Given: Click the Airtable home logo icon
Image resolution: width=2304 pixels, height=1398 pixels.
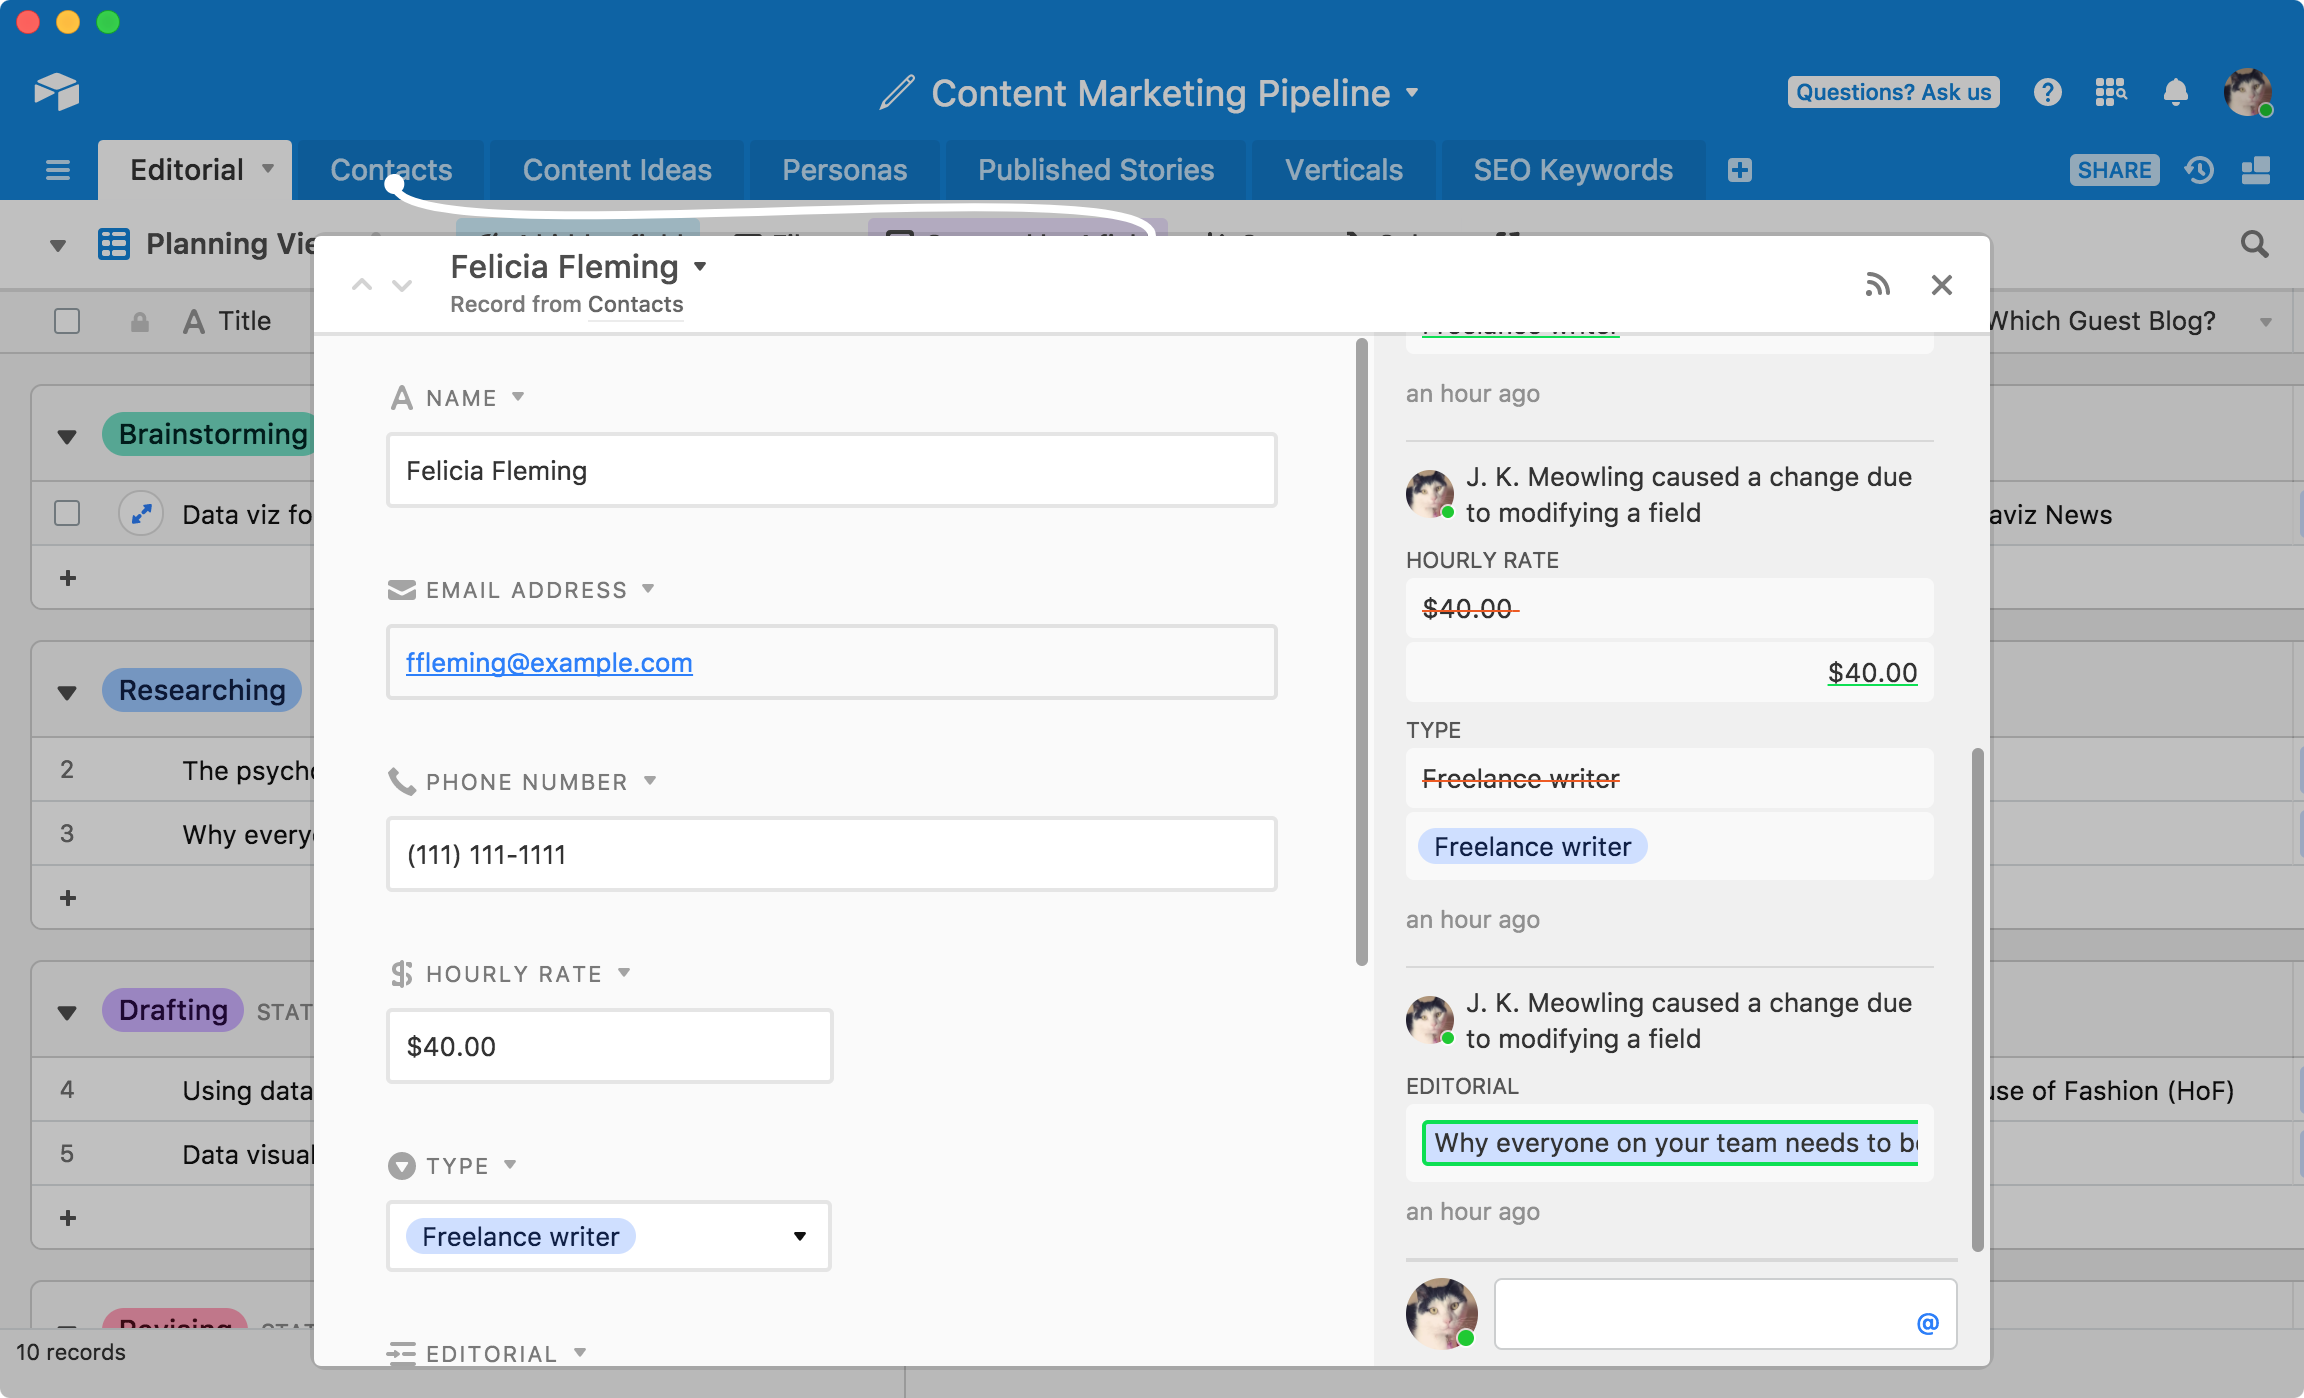Looking at the screenshot, I should tap(56, 92).
